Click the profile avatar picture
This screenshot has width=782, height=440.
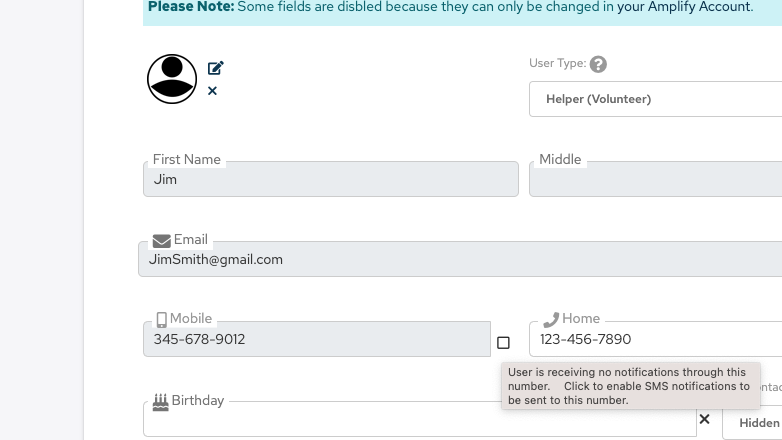pyautogui.click(x=172, y=79)
